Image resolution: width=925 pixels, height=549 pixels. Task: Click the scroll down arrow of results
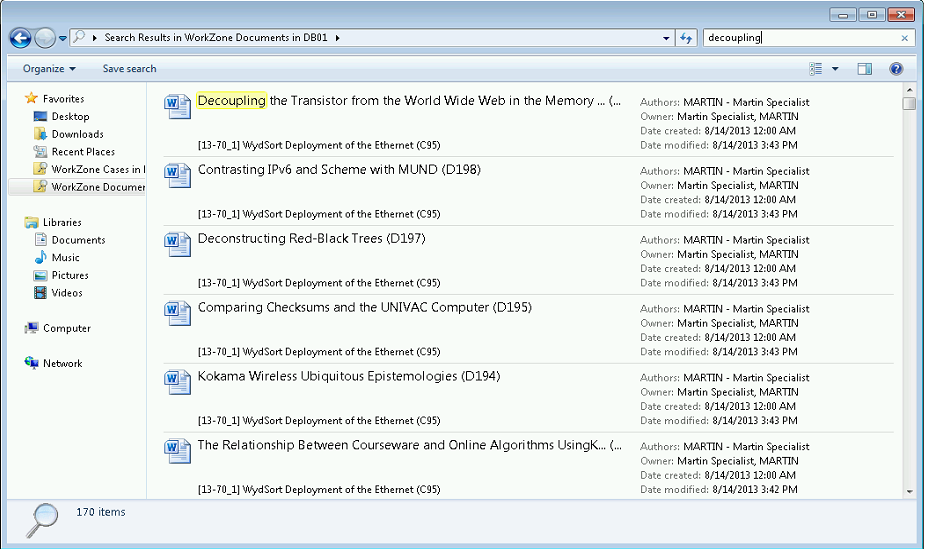pyautogui.click(x=909, y=491)
